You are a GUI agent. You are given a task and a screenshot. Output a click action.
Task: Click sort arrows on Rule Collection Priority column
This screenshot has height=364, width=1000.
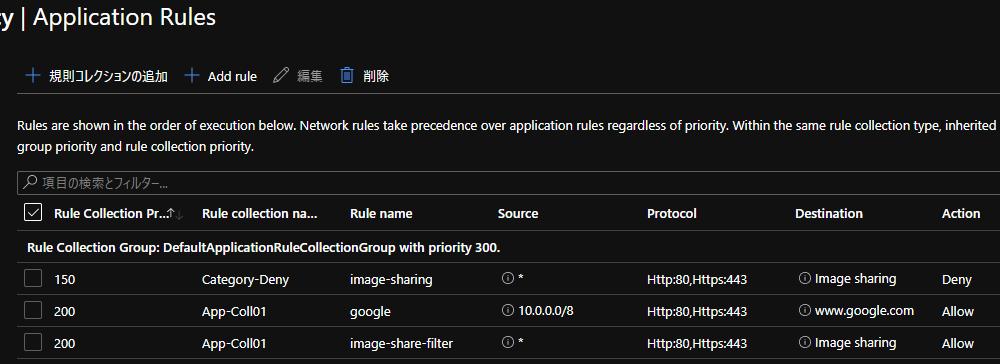[x=174, y=214]
